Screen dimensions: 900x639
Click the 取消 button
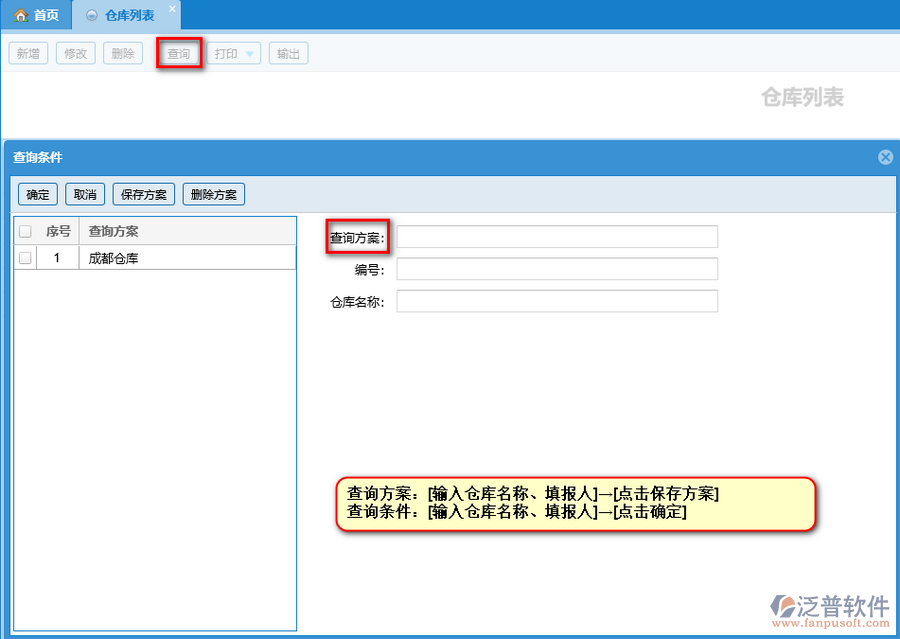(85, 194)
